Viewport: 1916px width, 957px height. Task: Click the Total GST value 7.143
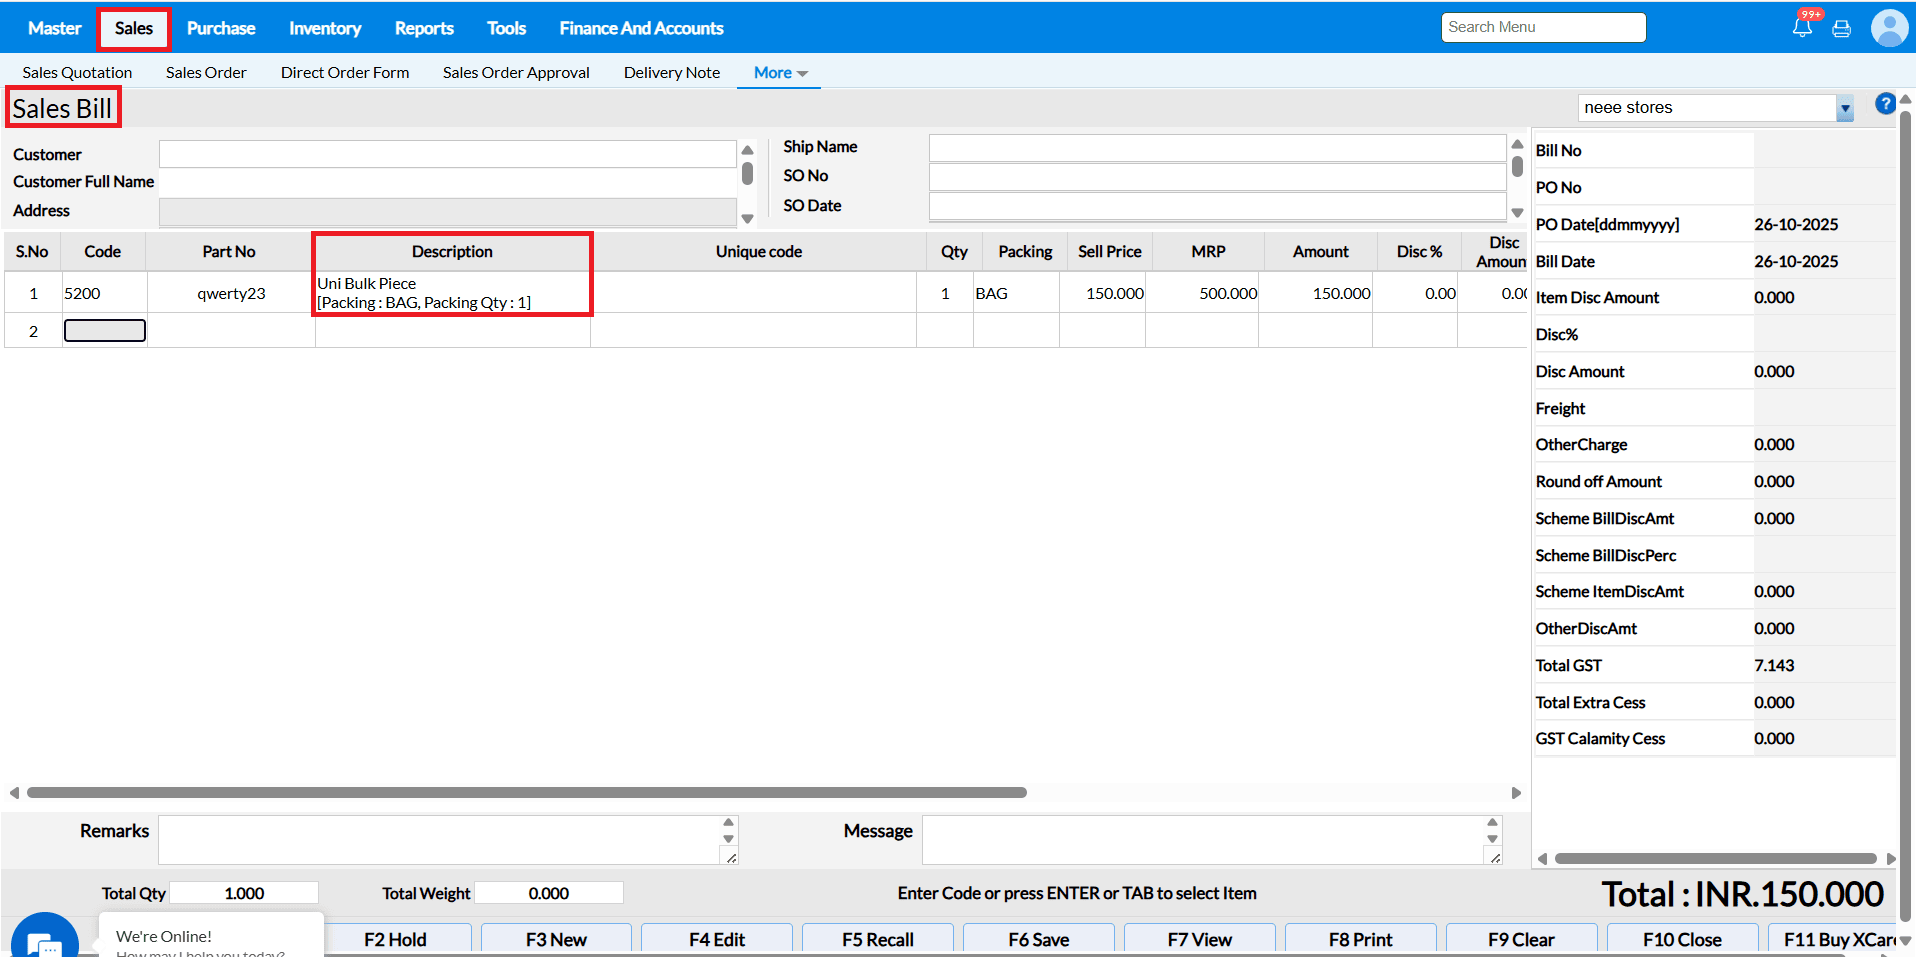tap(1774, 665)
